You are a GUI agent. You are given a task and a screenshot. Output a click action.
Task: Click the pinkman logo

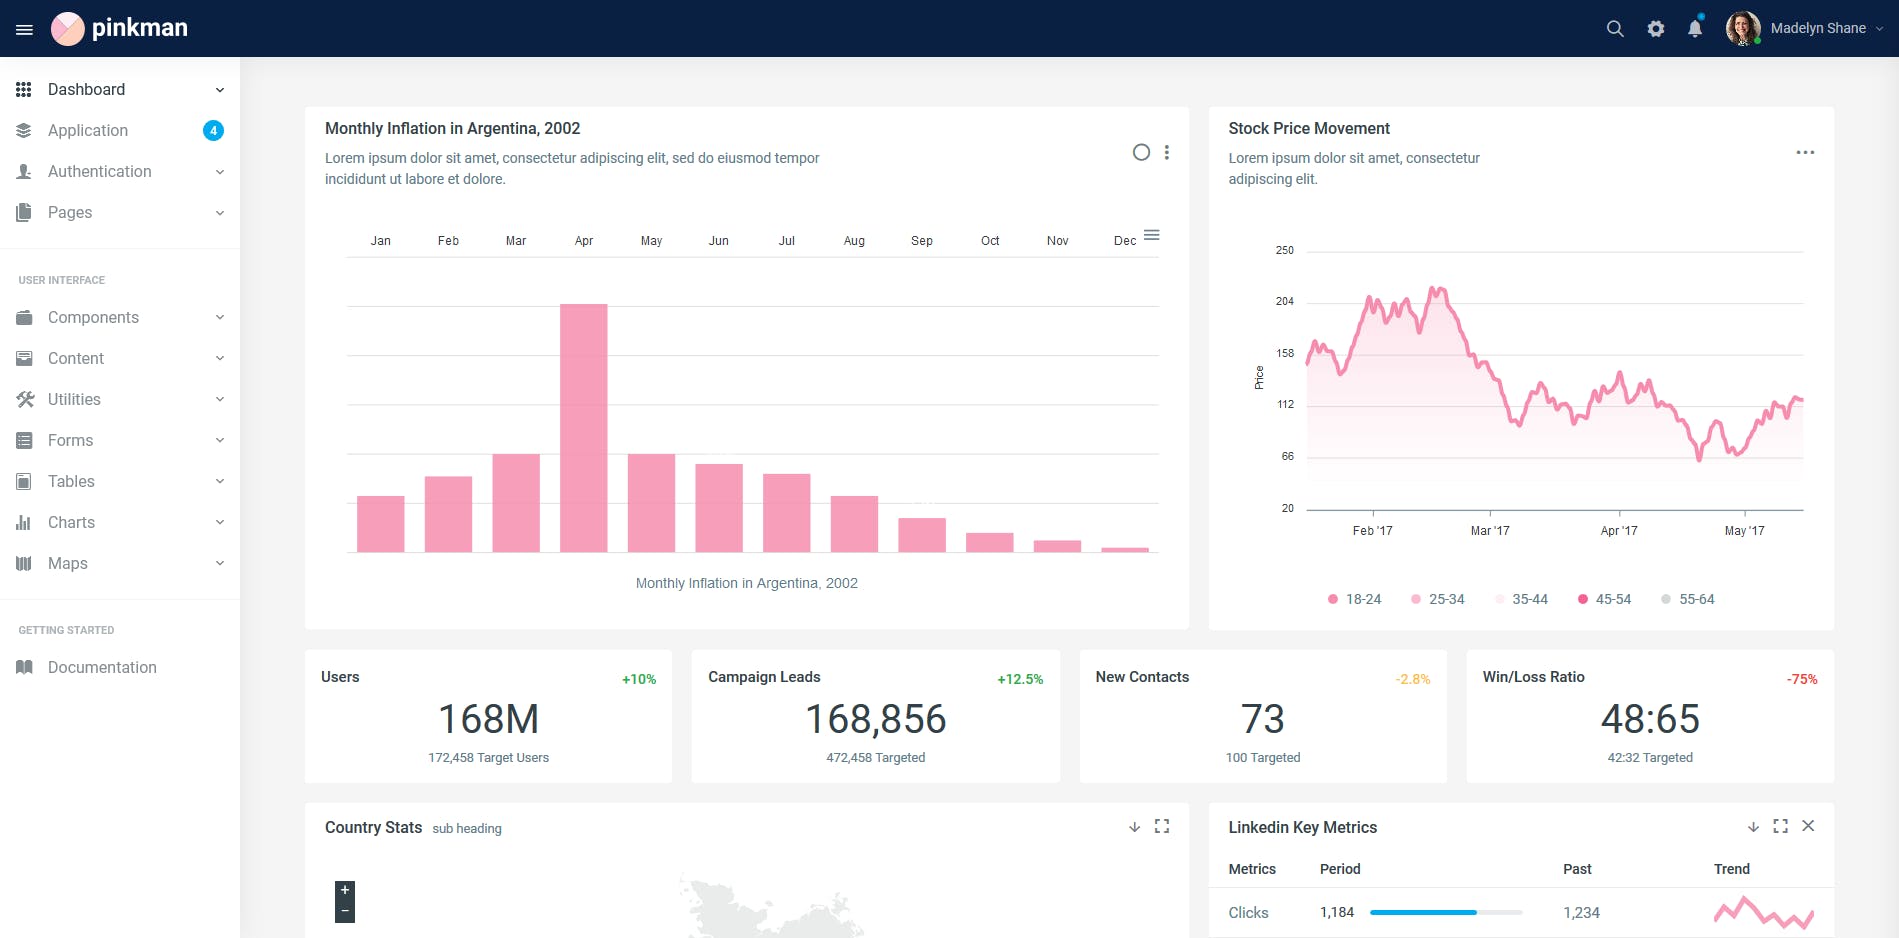click(x=120, y=28)
